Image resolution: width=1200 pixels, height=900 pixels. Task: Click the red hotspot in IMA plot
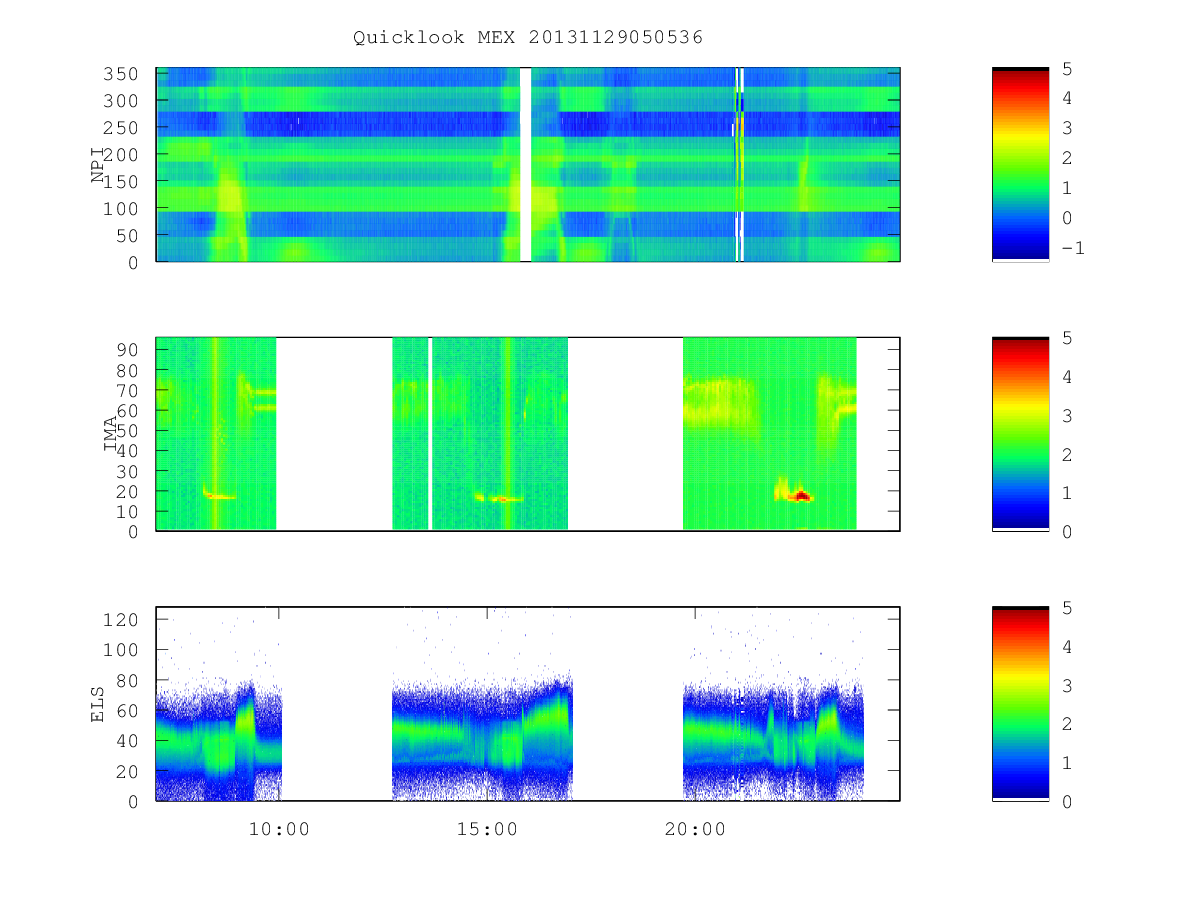(x=802, y=495)
